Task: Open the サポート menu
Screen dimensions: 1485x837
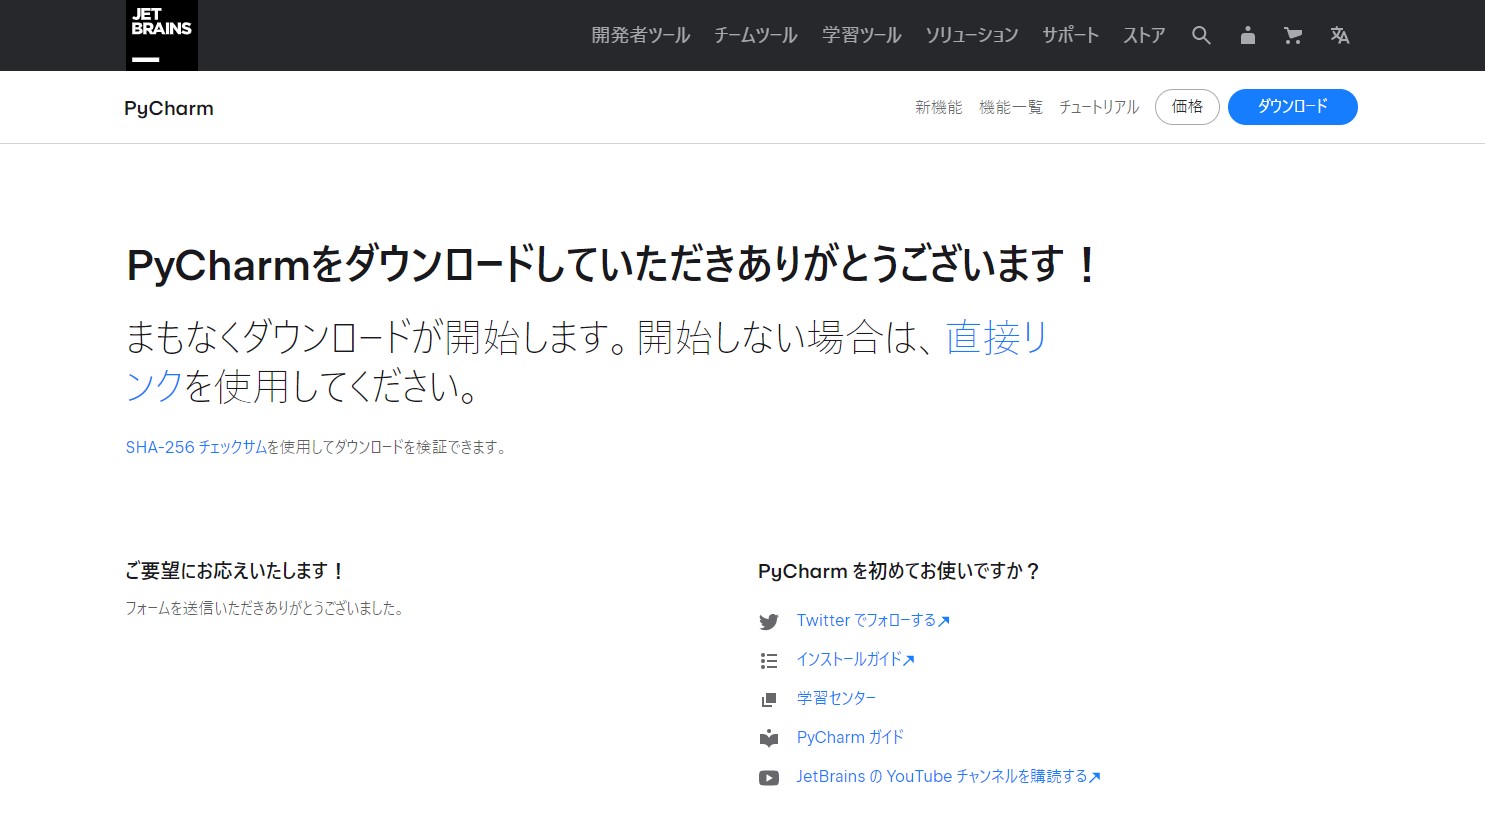Action: 1071,36
